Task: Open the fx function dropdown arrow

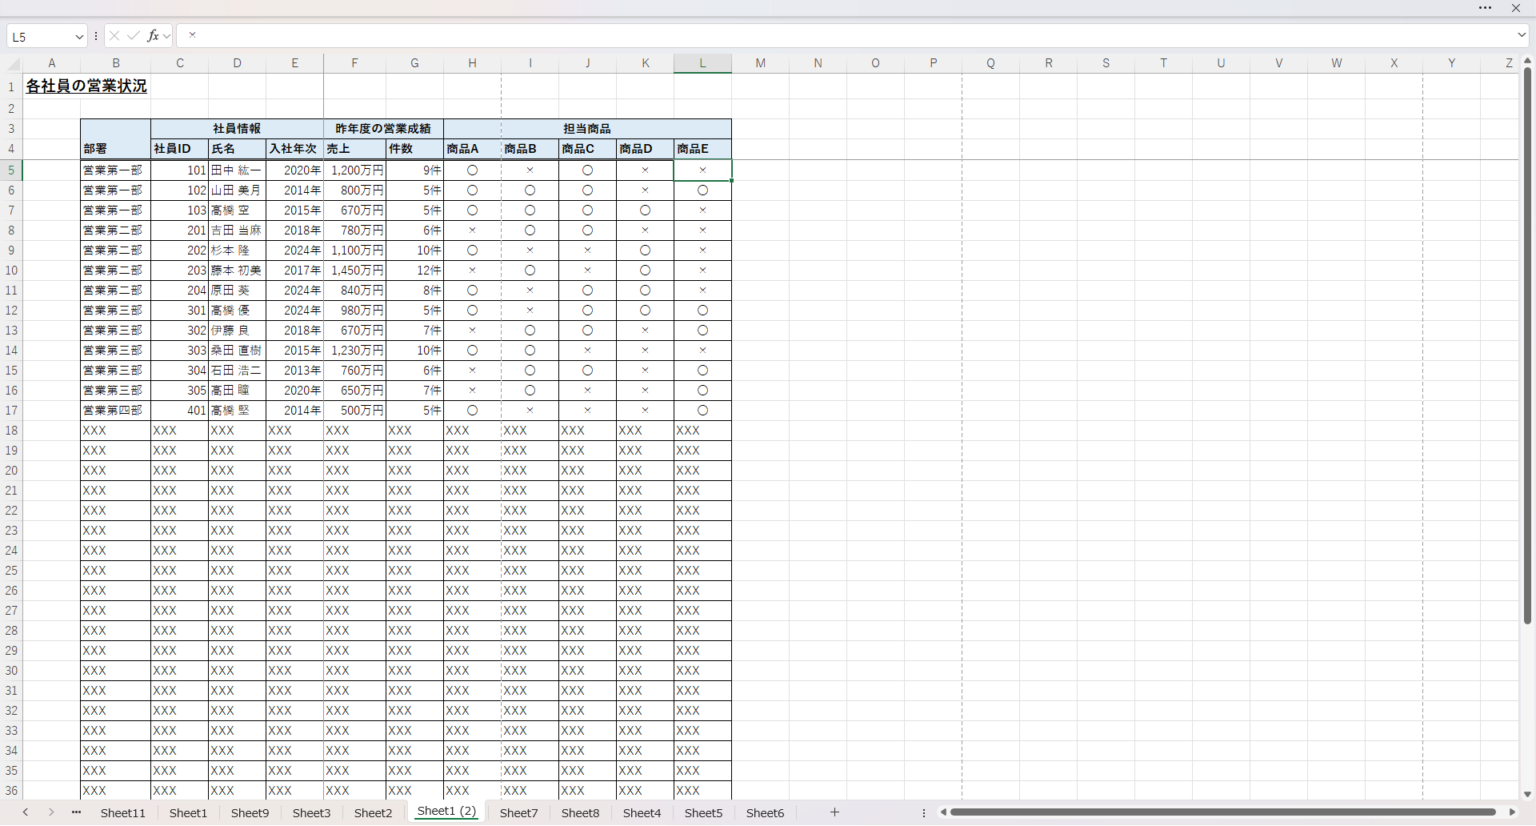Action: (167, 36)
